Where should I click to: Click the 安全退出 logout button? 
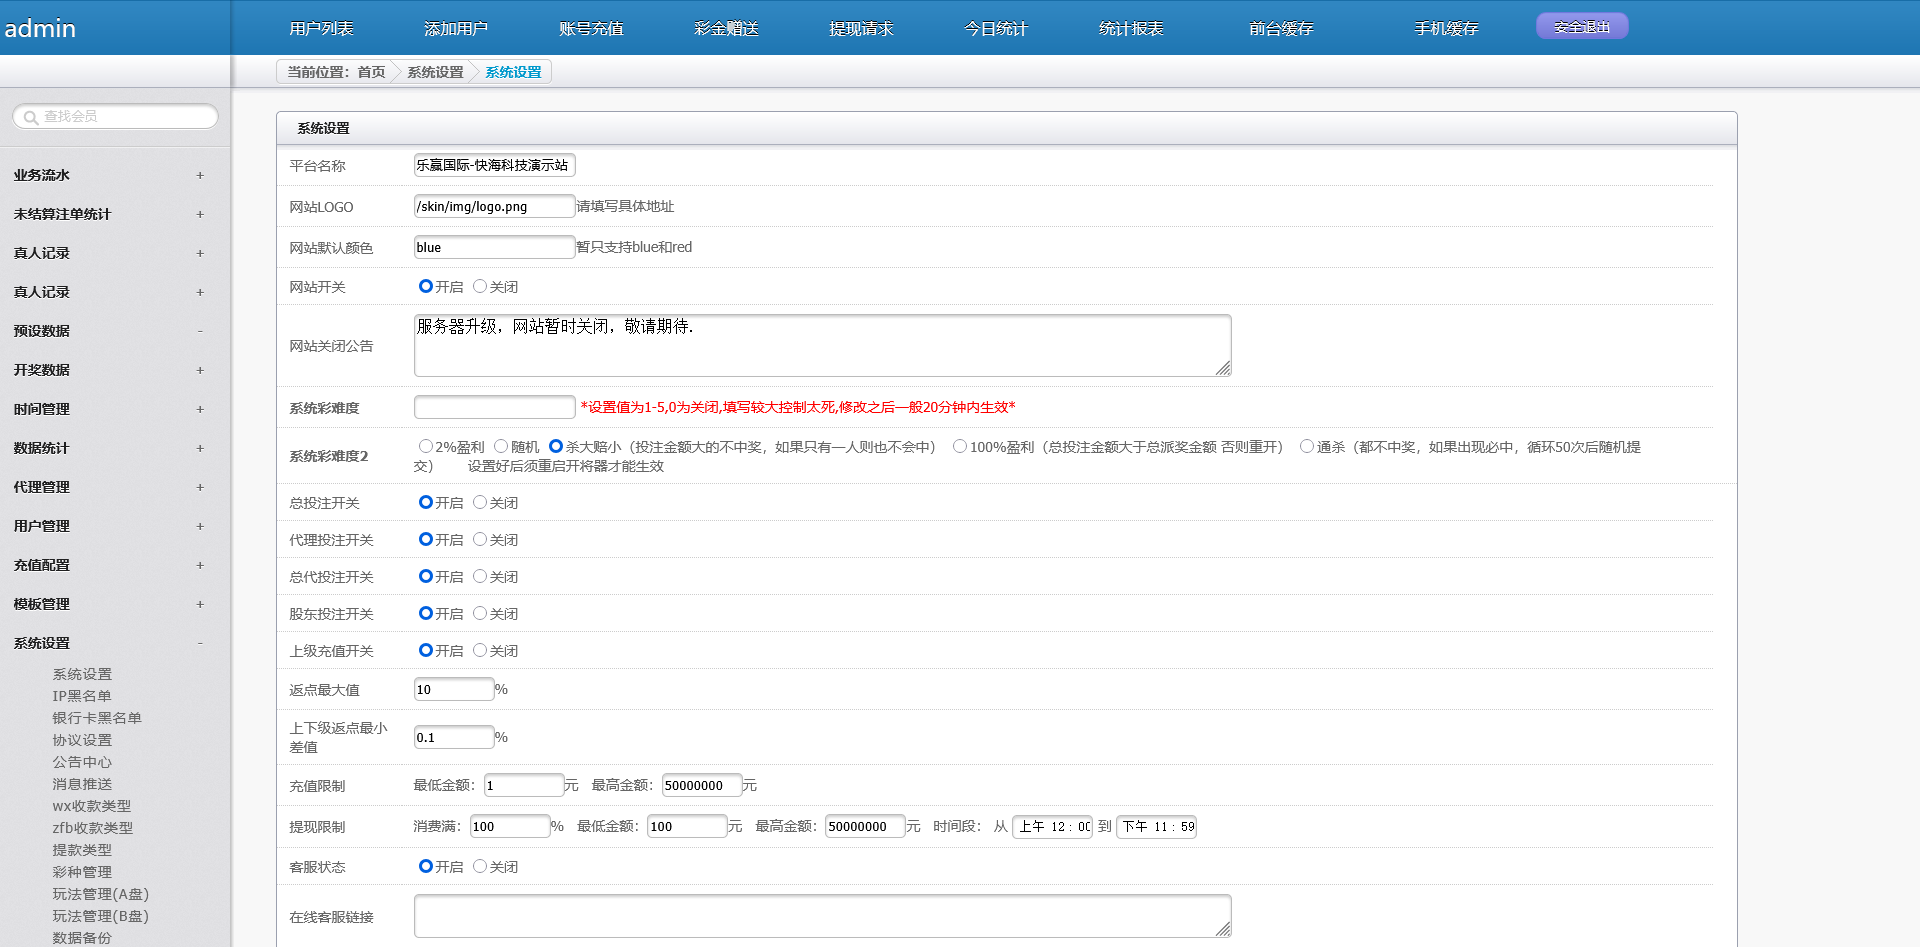click(1582, 27)
